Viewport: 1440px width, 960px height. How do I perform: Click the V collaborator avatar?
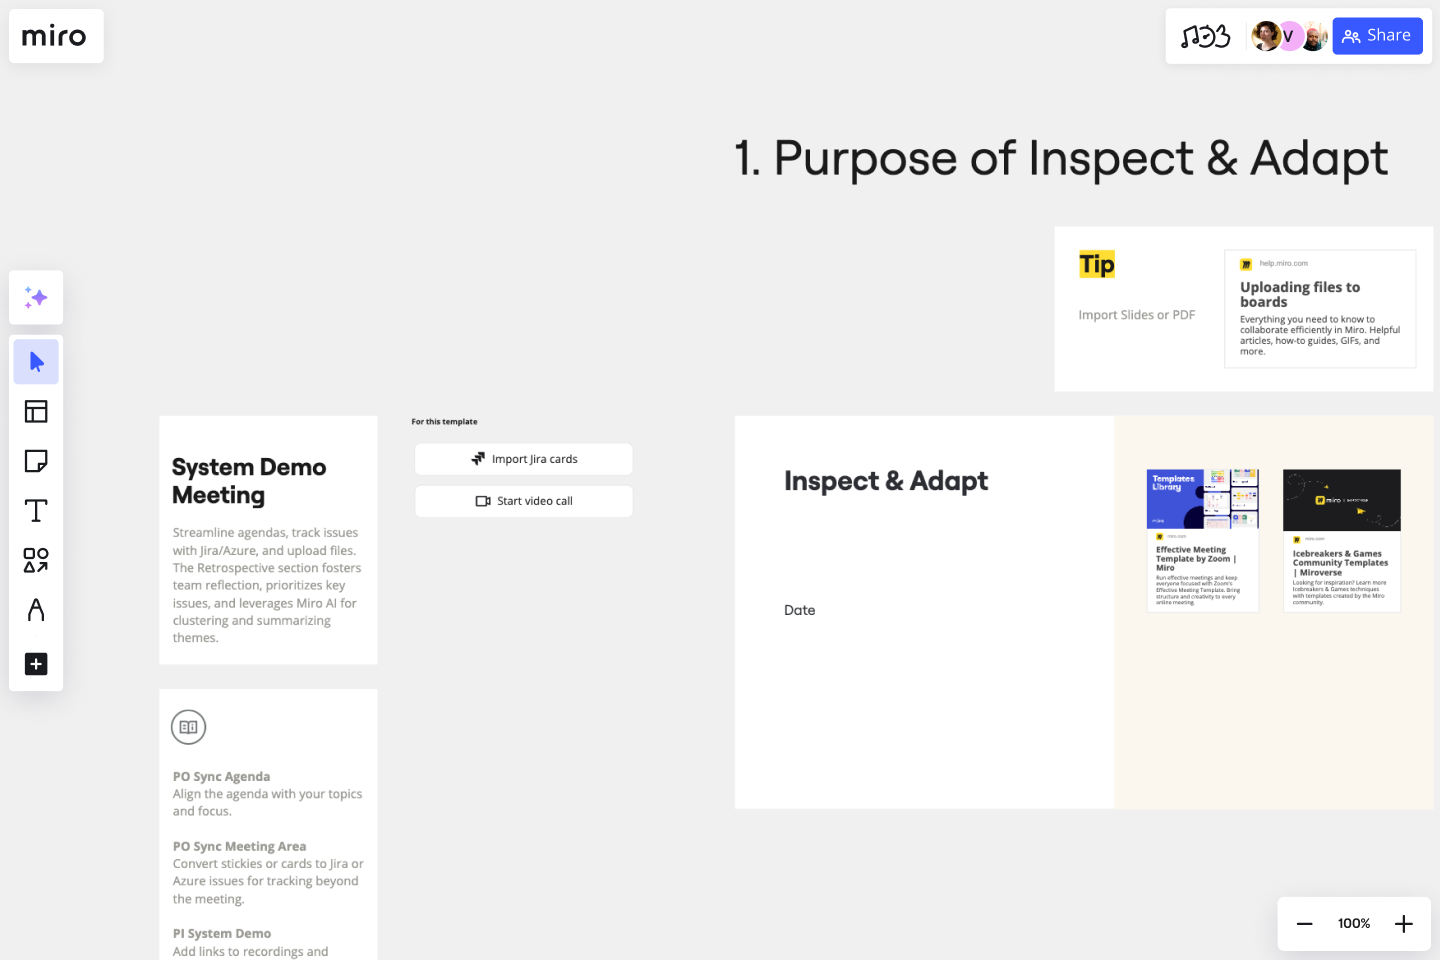pos(1290,35)
